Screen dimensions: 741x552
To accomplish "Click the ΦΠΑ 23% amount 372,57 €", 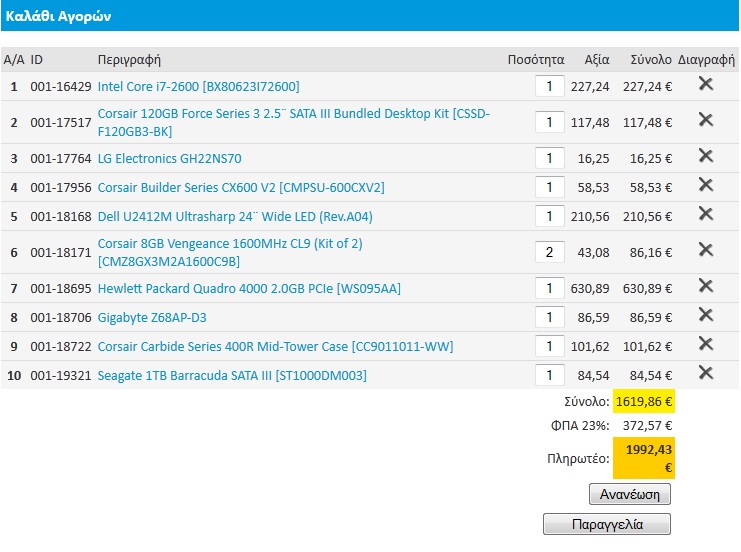I will tap(647, 425).
